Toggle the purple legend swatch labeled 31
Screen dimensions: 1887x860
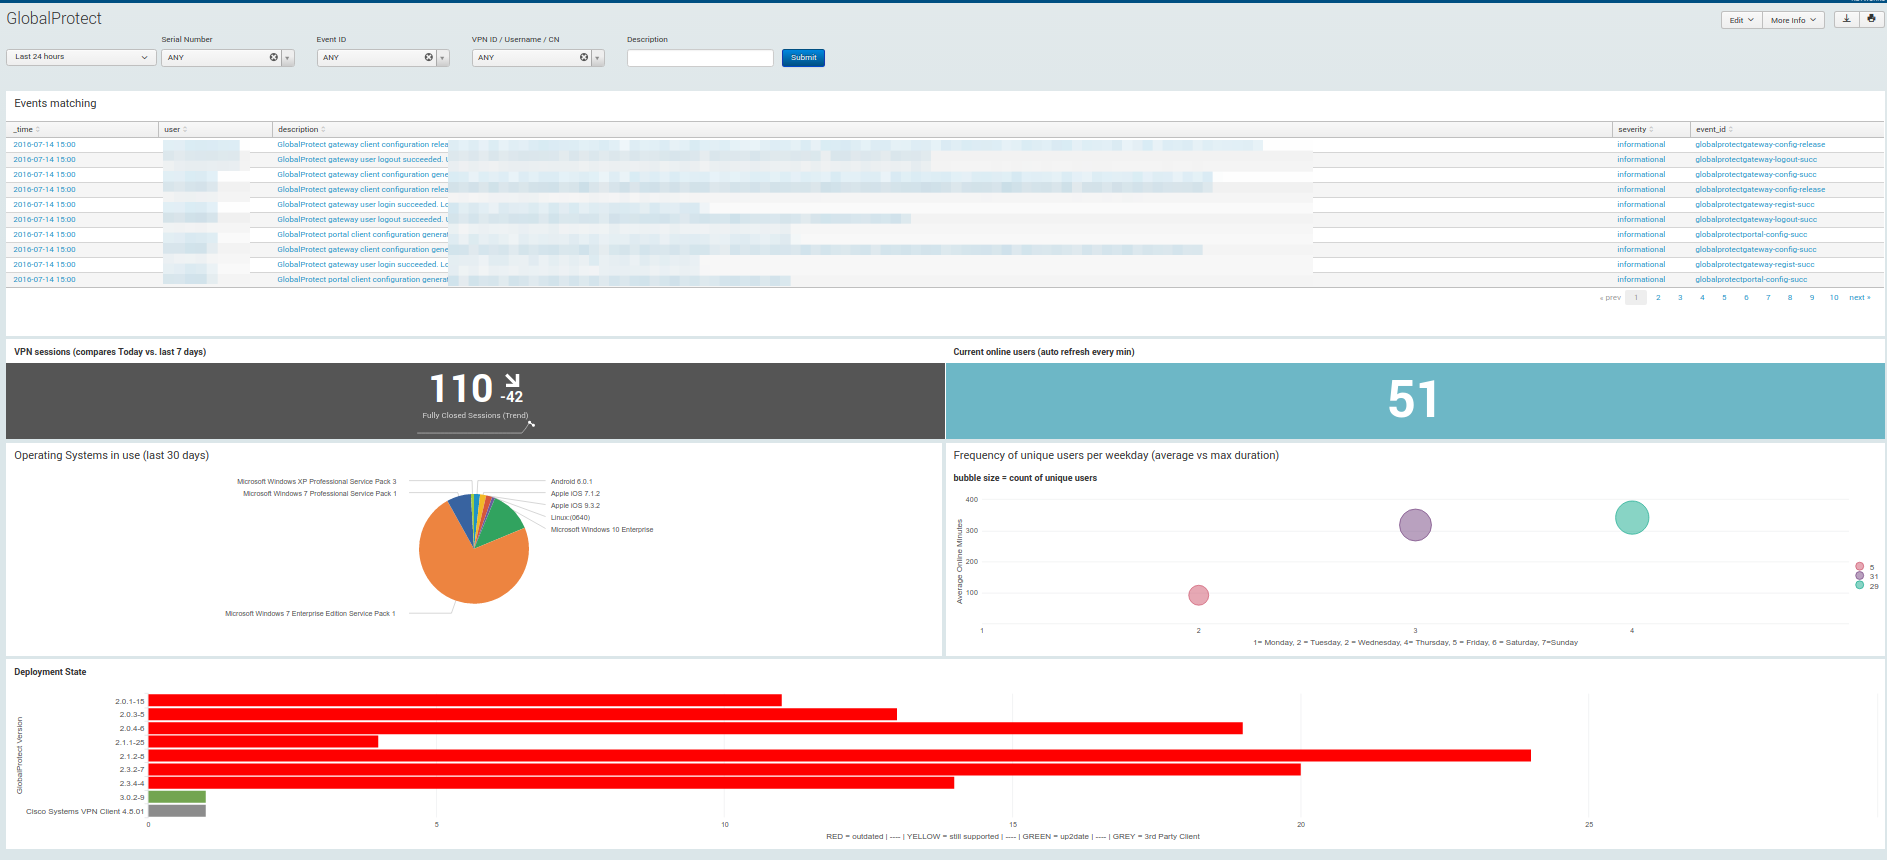pyautogui.click(x=1859, y=576)
